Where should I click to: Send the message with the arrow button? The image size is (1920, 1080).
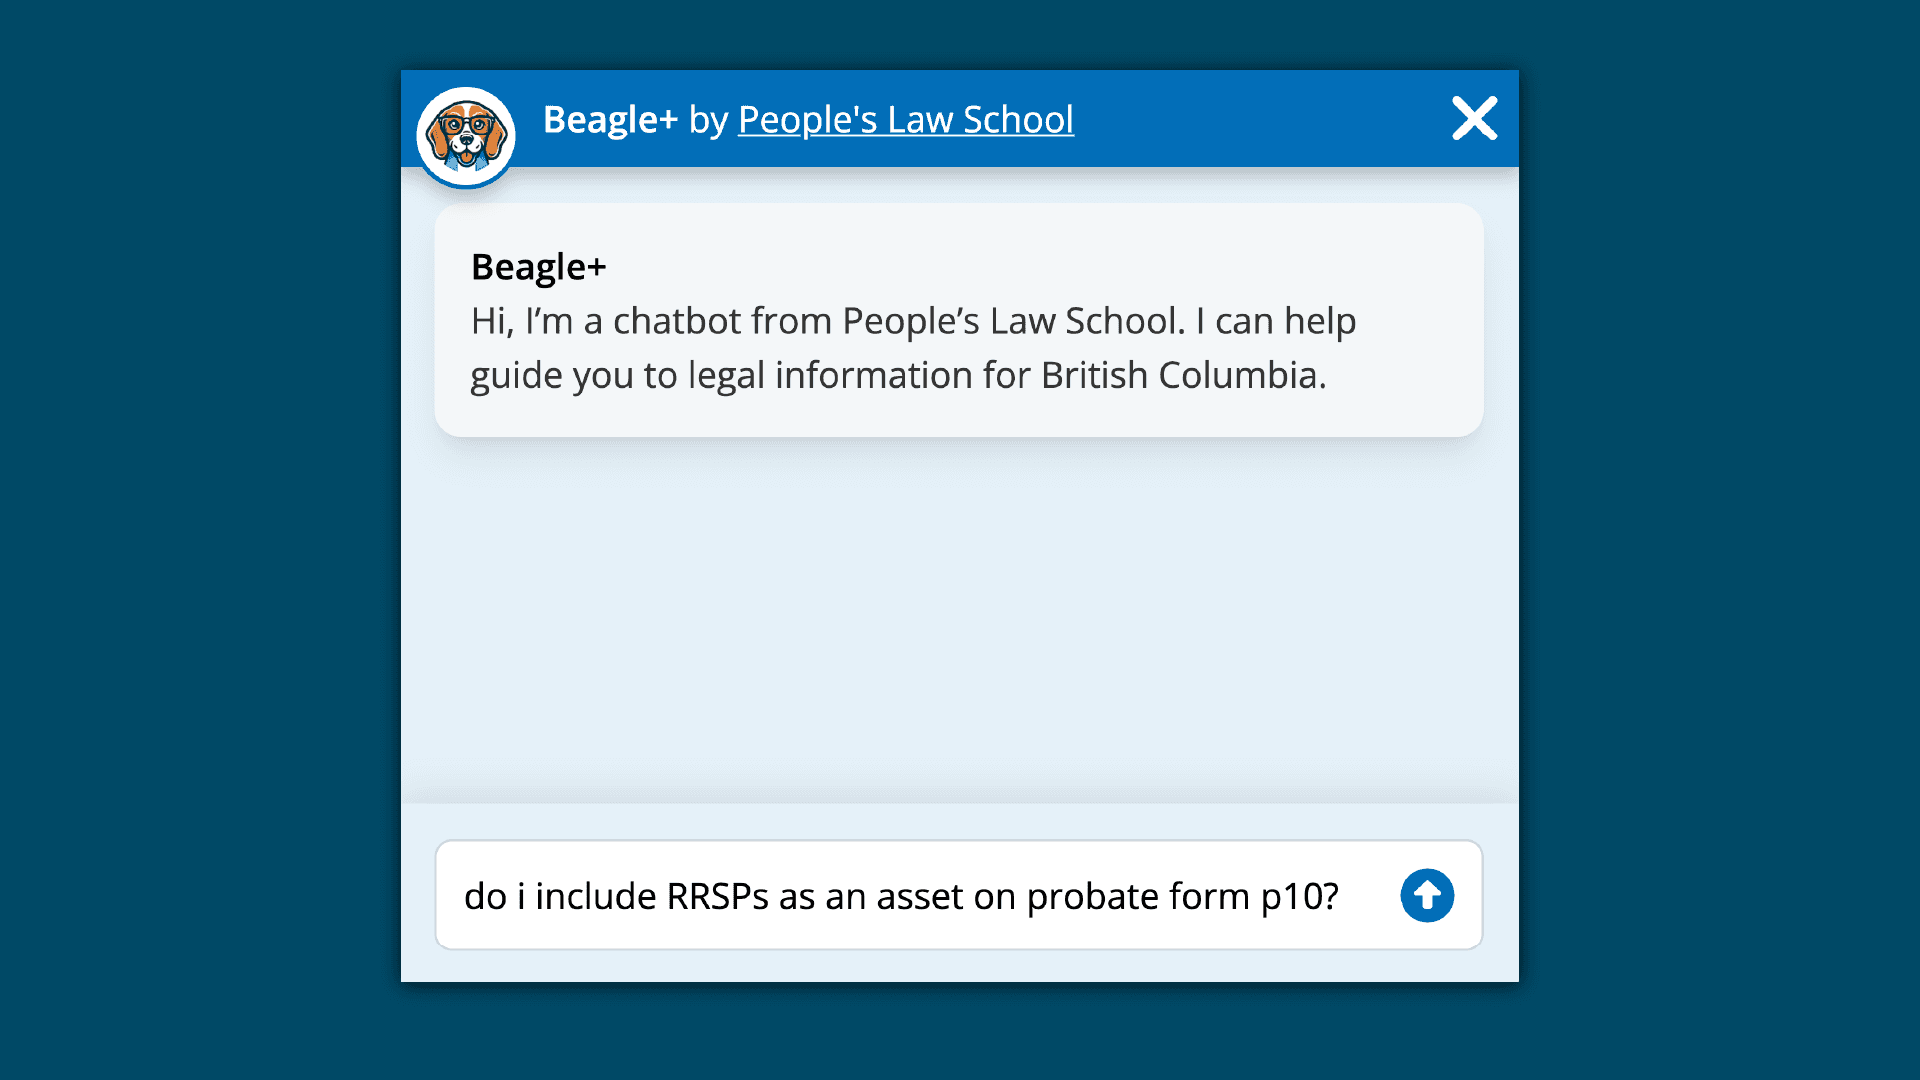pyautogui.click(x=1427, y=895)
